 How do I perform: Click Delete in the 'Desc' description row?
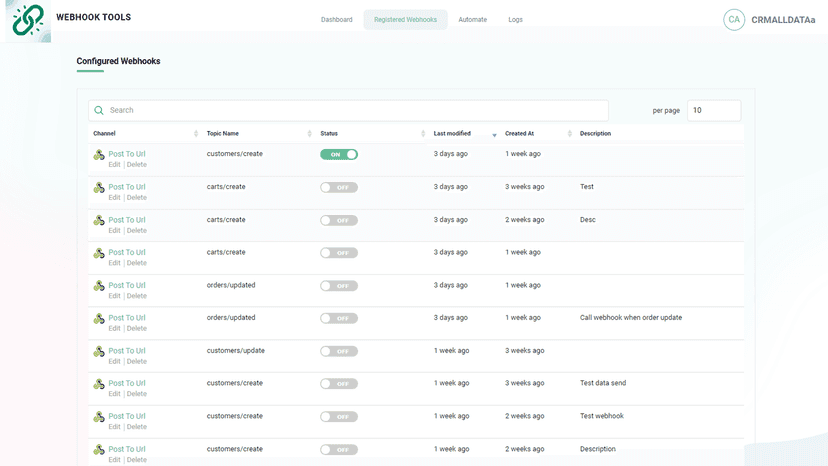137,231
